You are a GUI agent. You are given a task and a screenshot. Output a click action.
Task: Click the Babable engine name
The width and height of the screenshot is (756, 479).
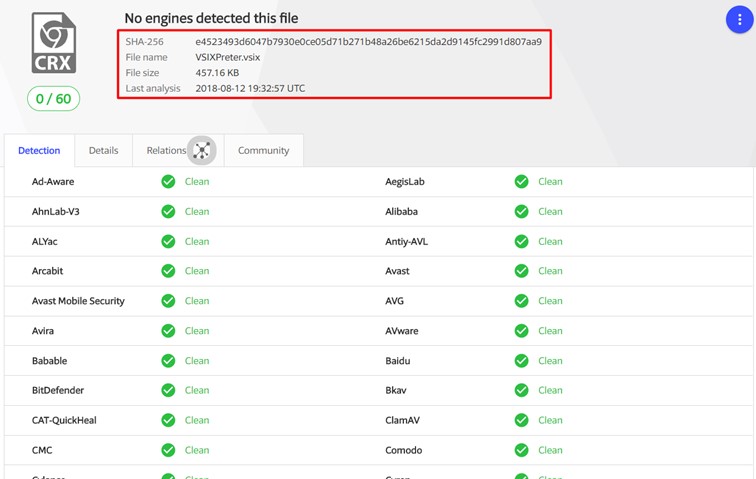pyautogui.click(x=49, y=361)
